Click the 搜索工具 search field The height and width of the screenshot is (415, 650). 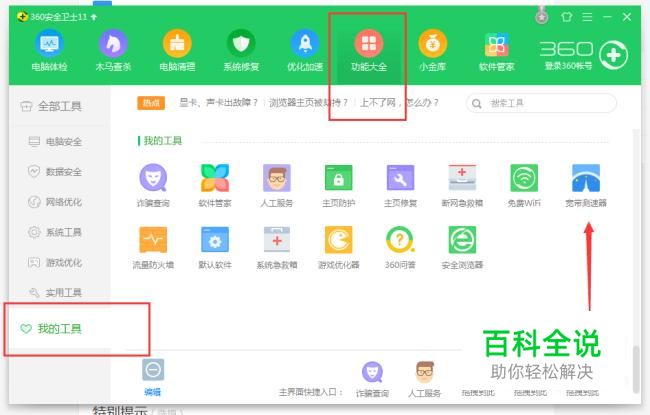pyautogui.click(x=541, y=103)
